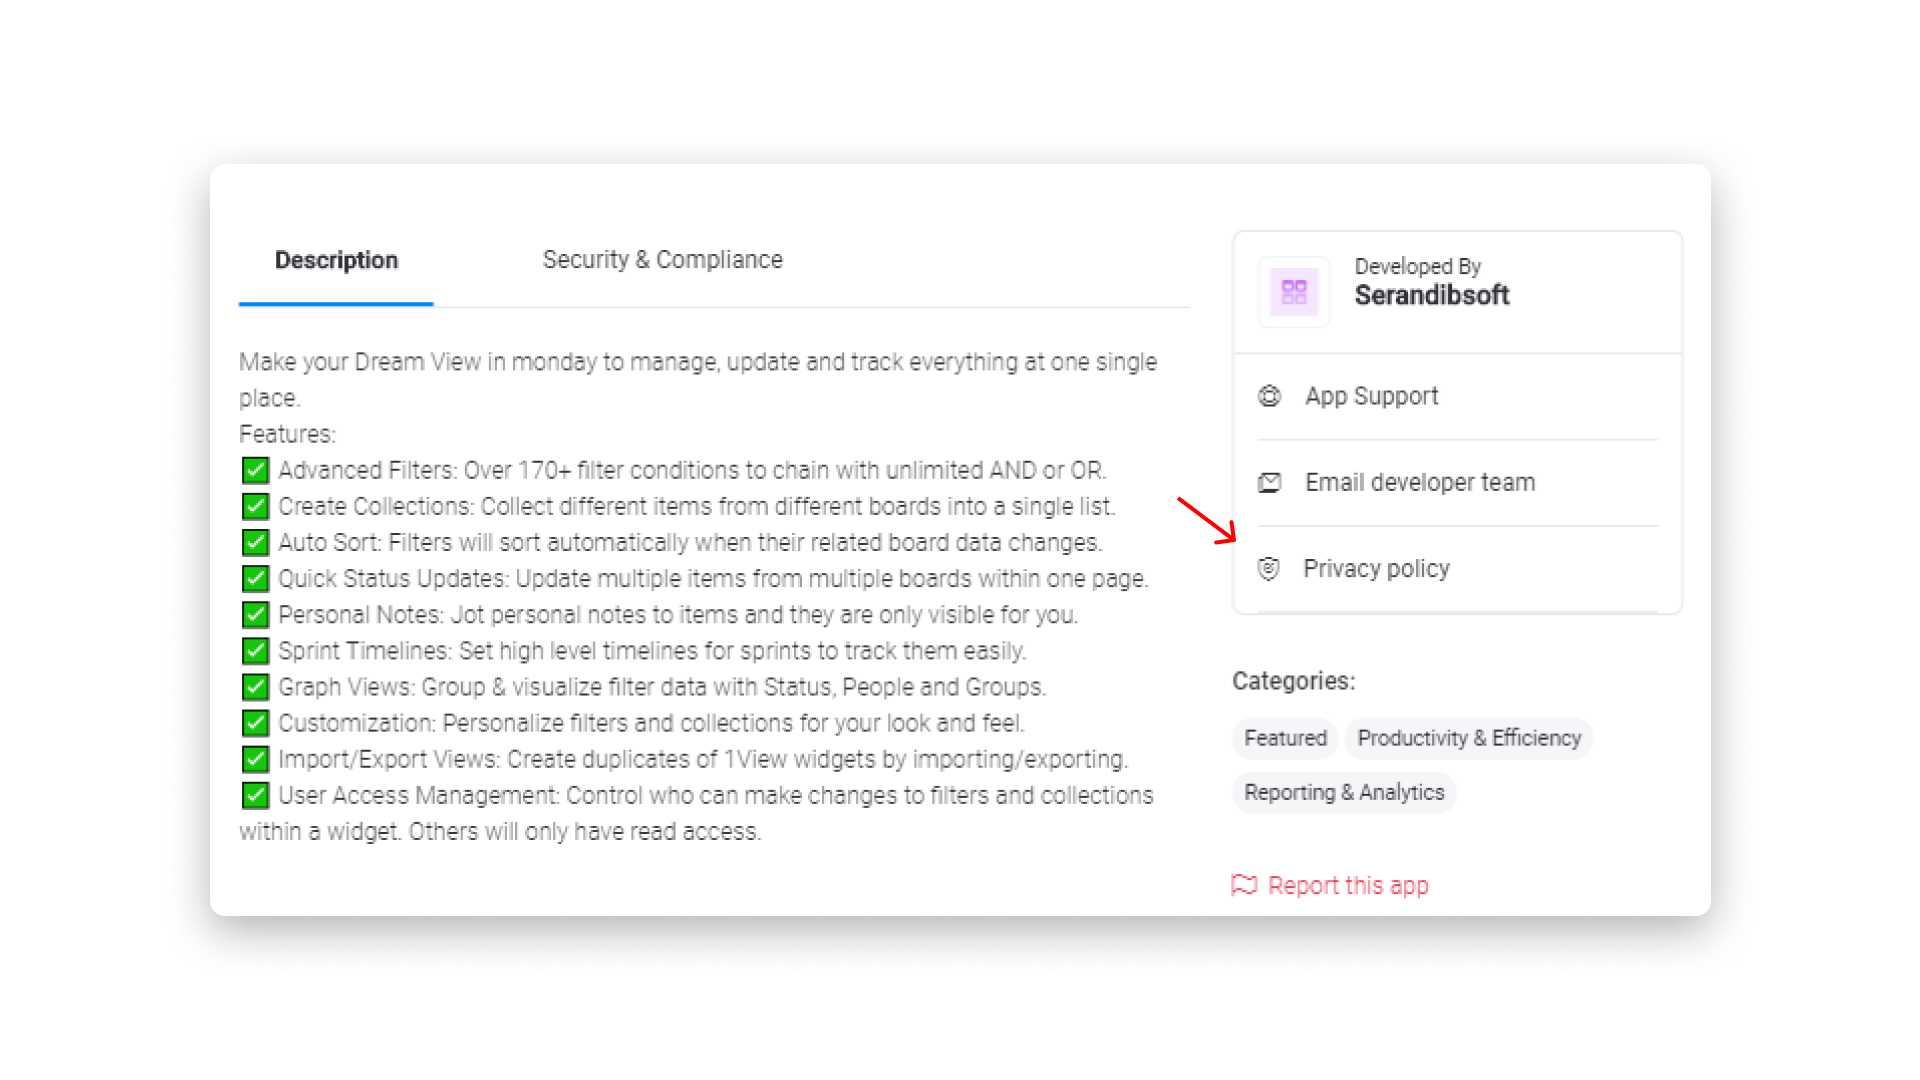Viewport: 1920px width, 1080px height.
Task: Click the Create Collections green checkmark
Action: (x=255, y=506)
